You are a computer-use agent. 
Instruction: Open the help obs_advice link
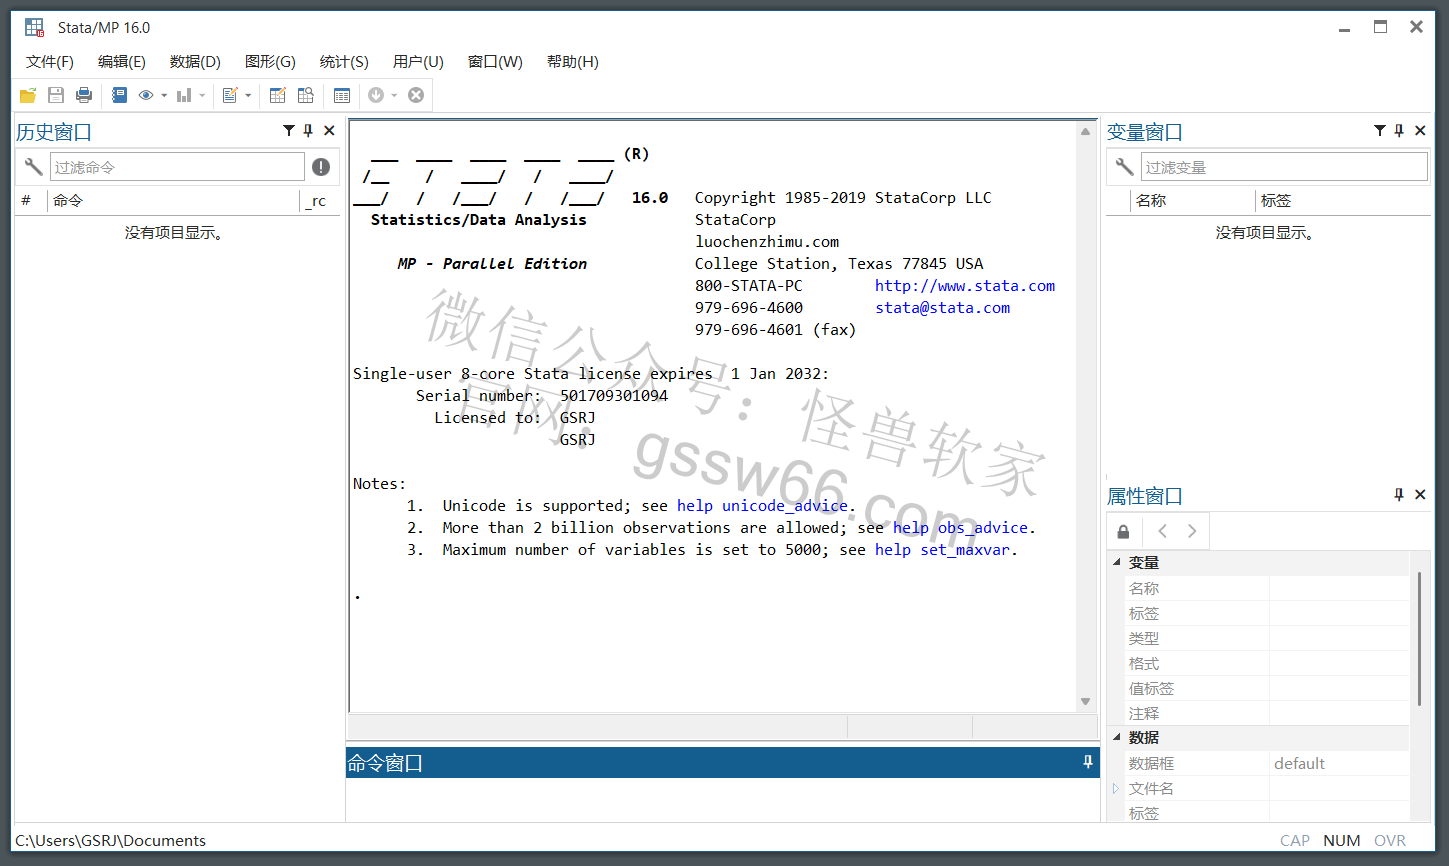pyautogui.click(x=961, y=528)
